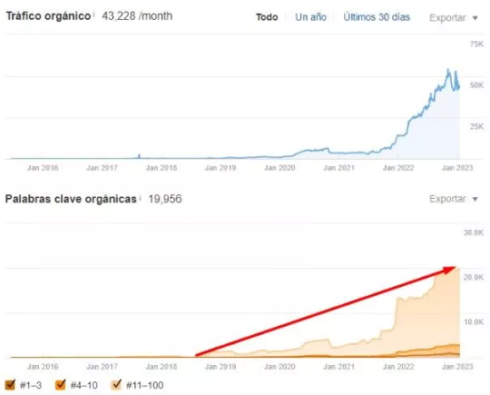This screenshot has height=395, width=490.
Task: Toggle the #4–10 positions checkbox
Action: click(x=60, y=384)
